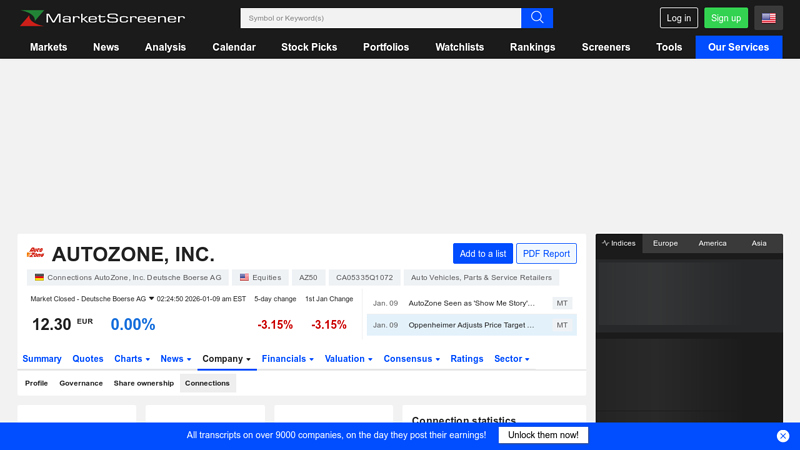Close the blue transcripts banner
The image size is (800, 450).
[x=783, y=436]
